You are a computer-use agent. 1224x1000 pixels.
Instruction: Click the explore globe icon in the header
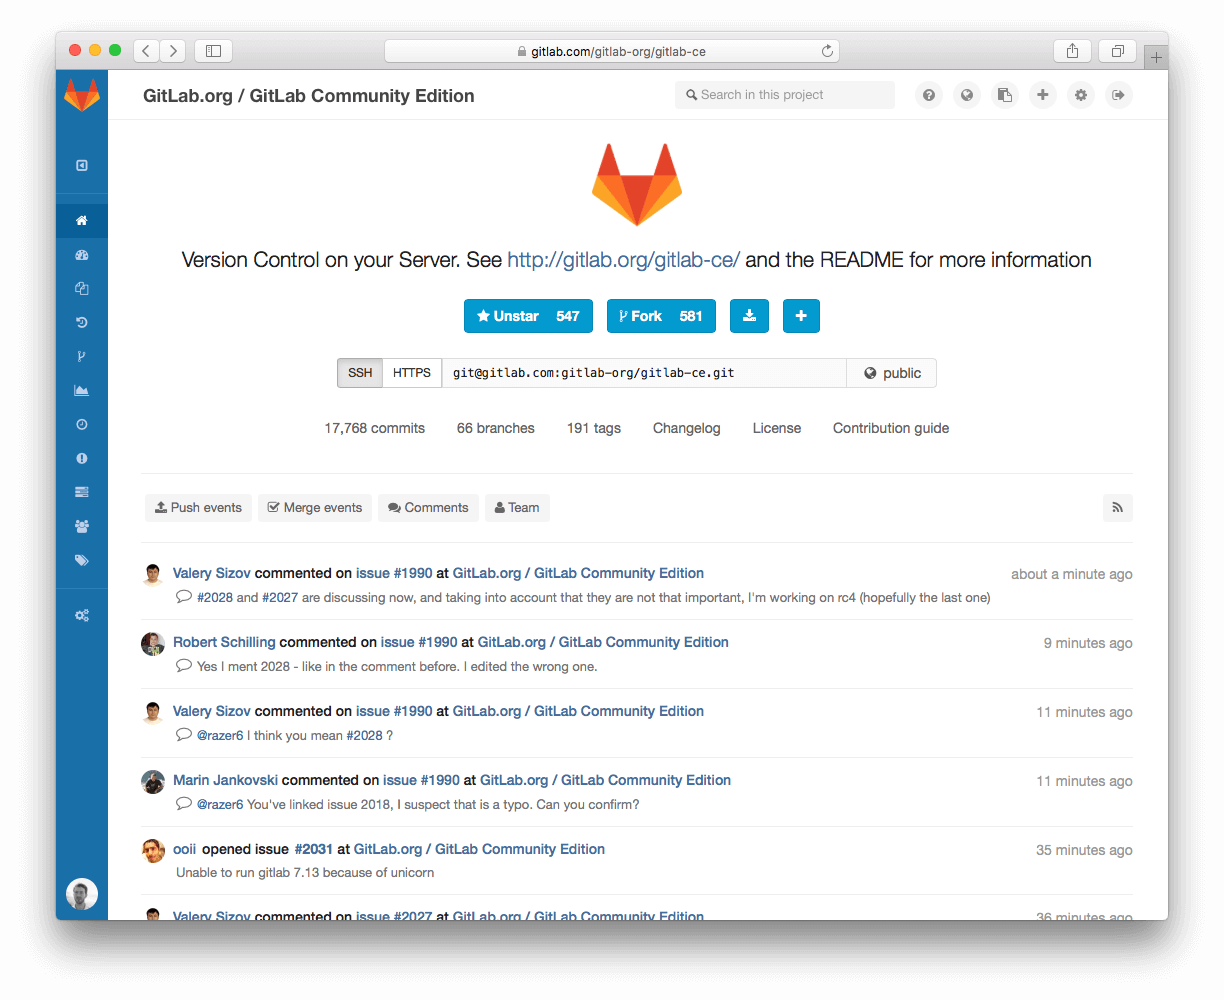coord(966,94)
